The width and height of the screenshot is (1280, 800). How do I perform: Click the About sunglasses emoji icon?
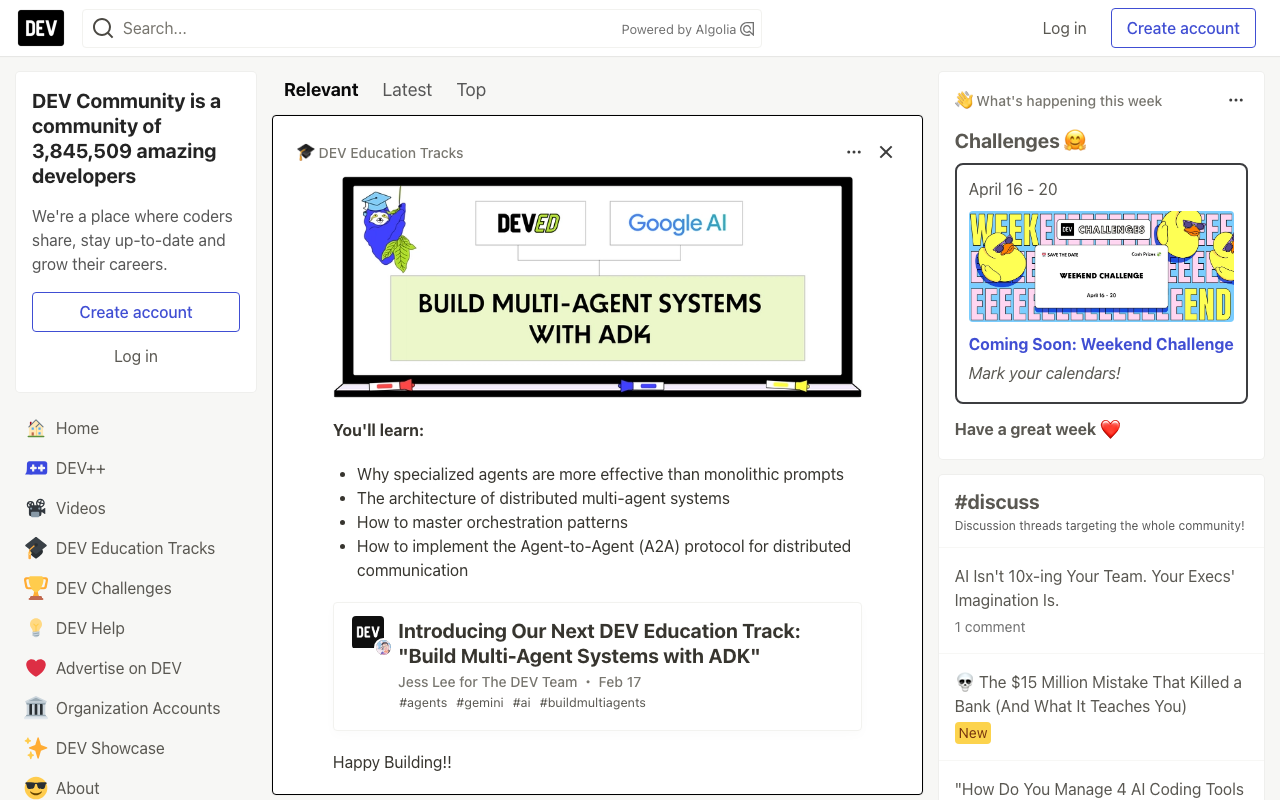pos(35,788)
